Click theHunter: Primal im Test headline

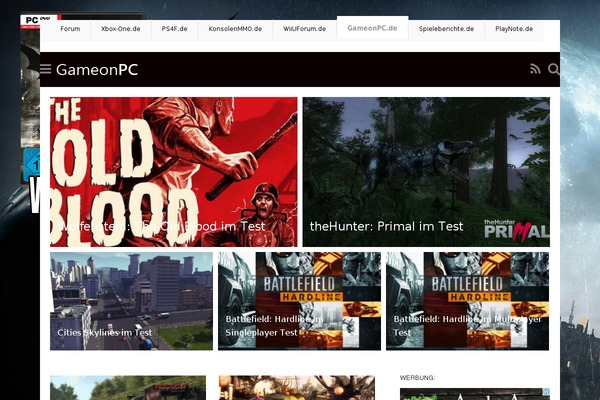click(x=386, y=226)
